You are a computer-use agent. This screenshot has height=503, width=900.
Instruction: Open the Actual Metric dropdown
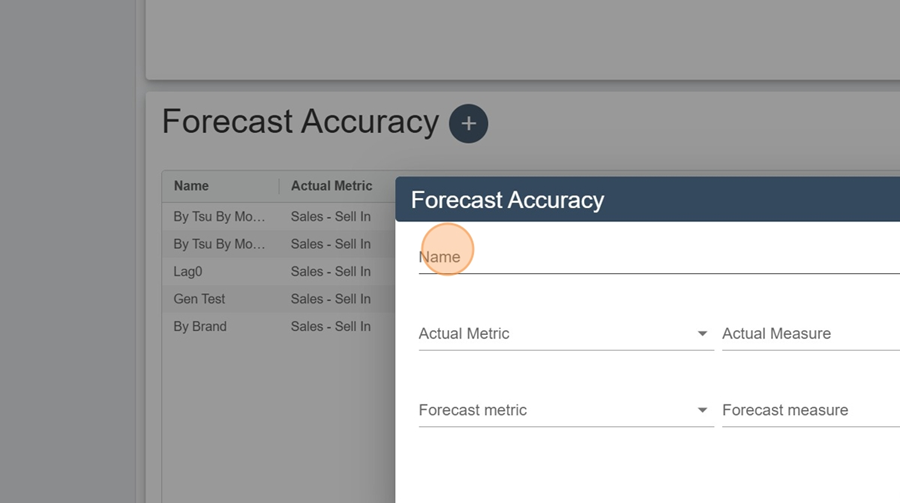click(566, 334)
